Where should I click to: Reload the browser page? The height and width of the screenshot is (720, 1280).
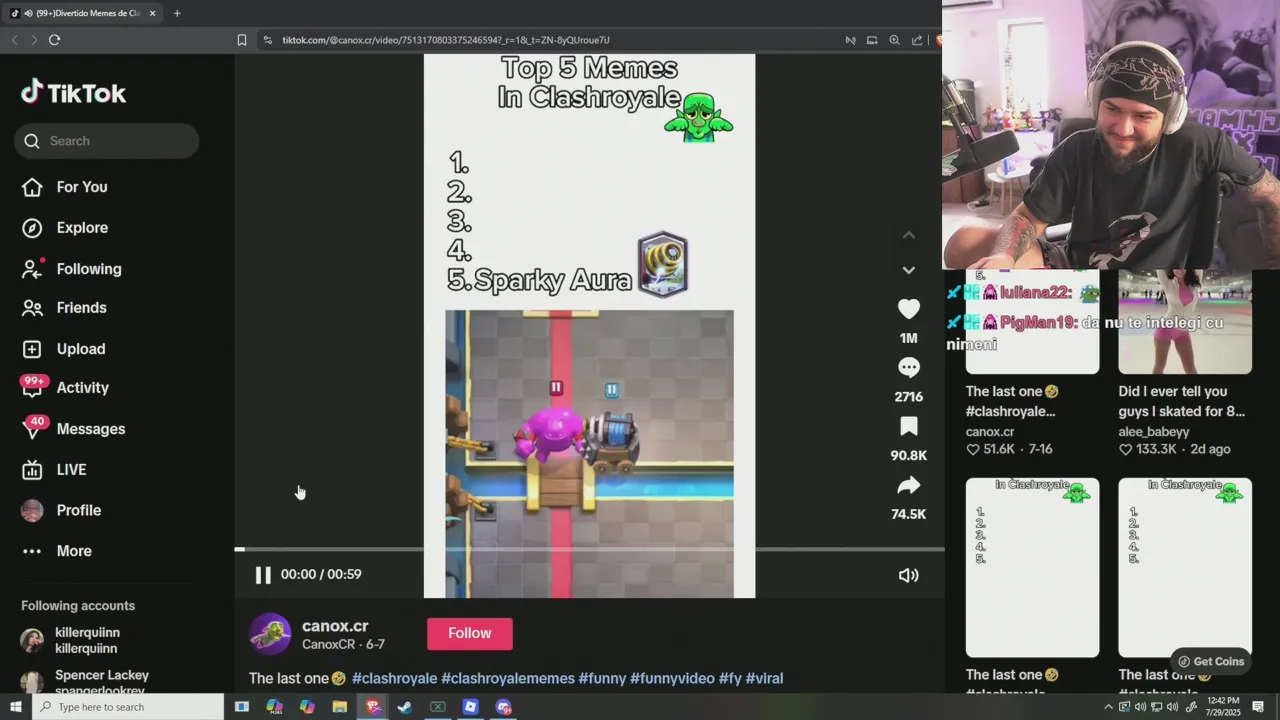click(54, 40)
